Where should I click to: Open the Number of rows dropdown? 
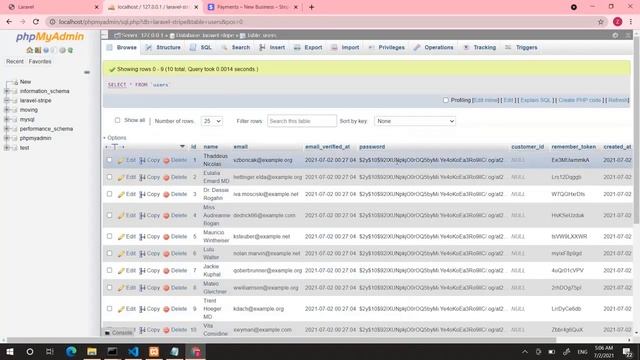click(x=212, y=121)
